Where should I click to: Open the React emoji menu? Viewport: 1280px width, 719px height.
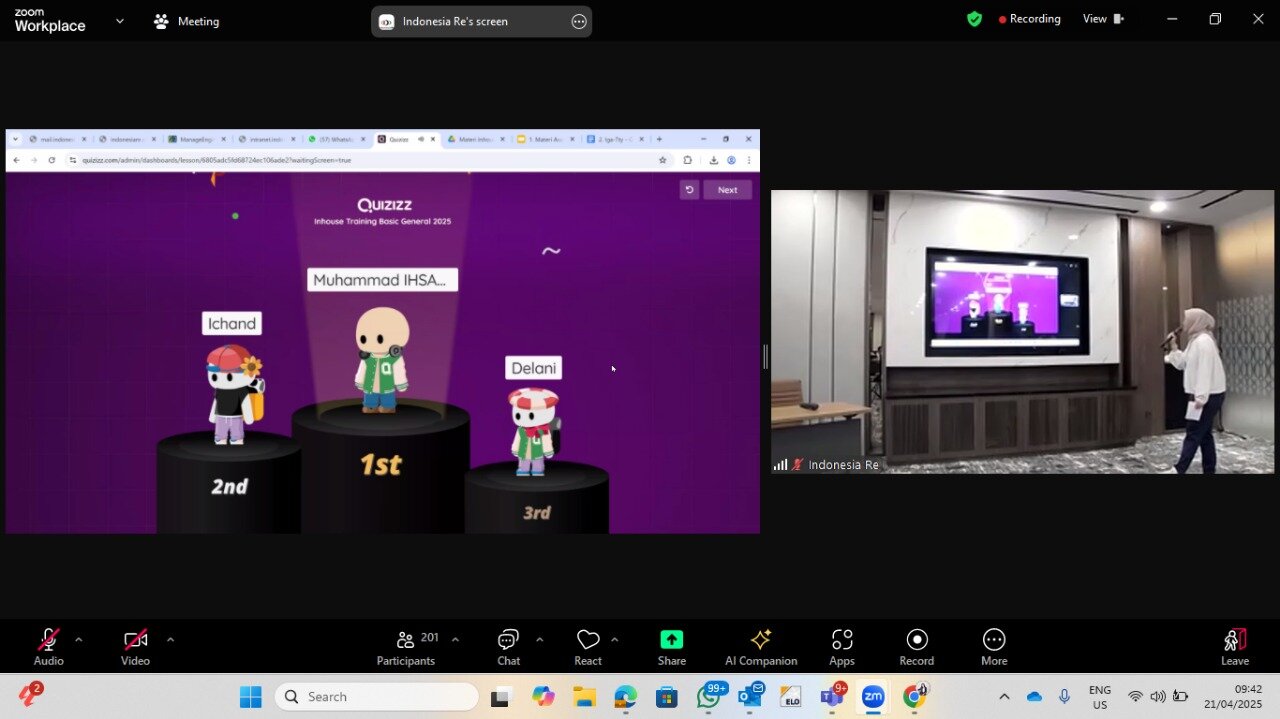(x=588, y=645)
